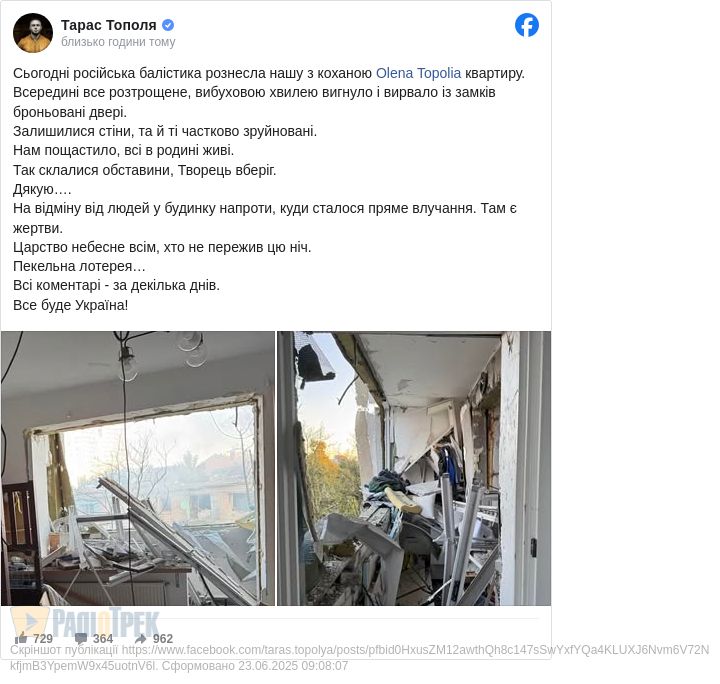720x684 pixels.
Task: Open the right photo of destroyed balcony
Action: coord(414,468)
